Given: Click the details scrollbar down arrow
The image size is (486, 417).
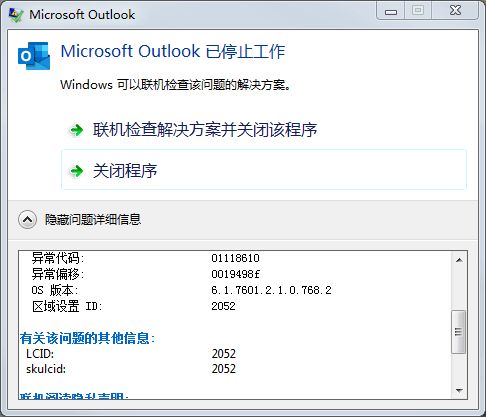Looking at the screenshot, I should point(459,390).
